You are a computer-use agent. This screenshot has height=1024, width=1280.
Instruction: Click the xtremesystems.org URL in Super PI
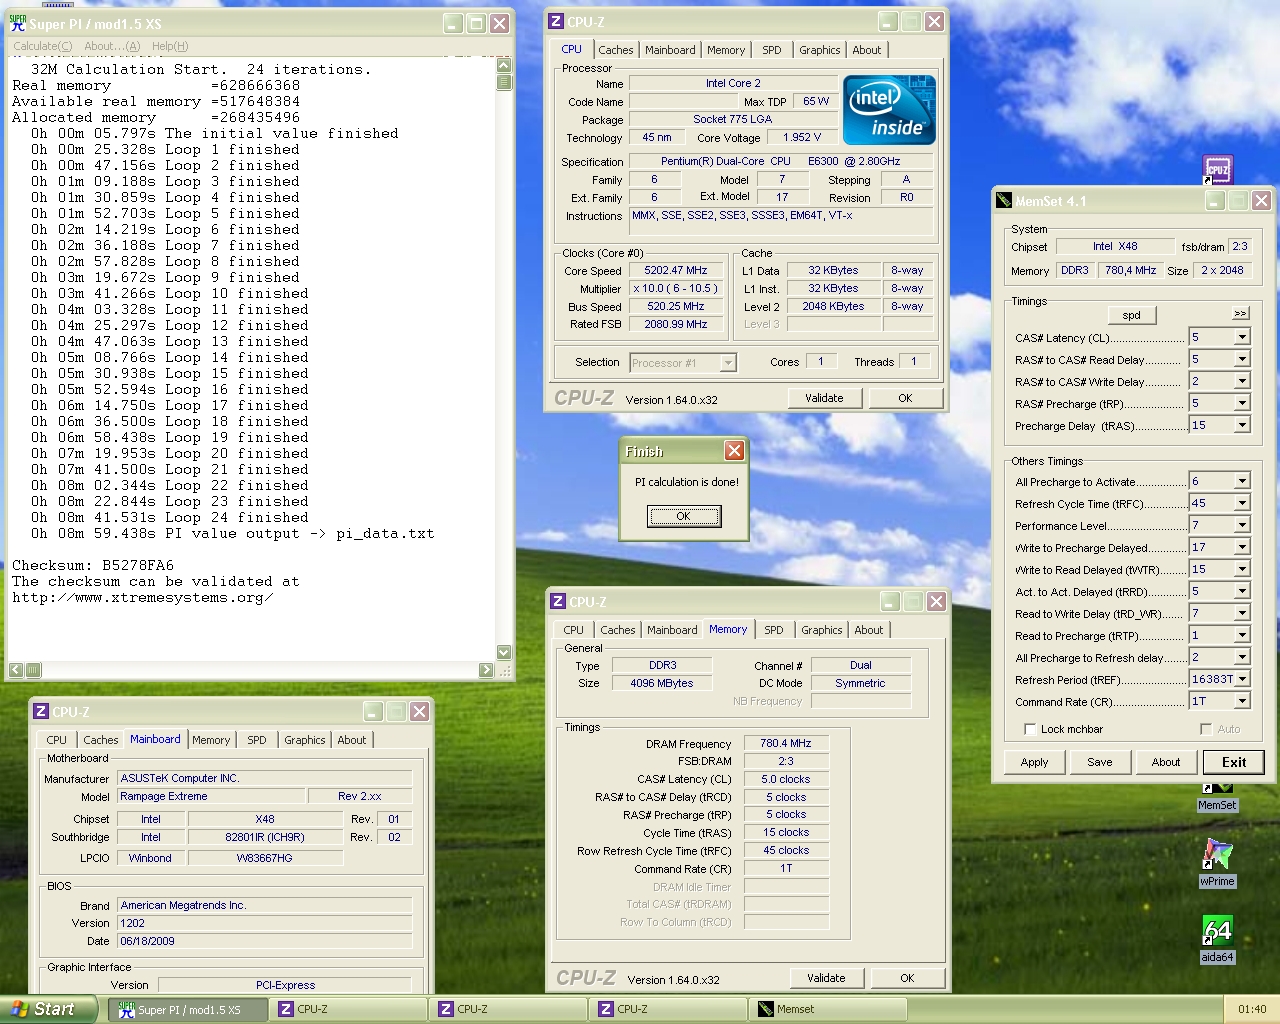(x=142, y=598)
